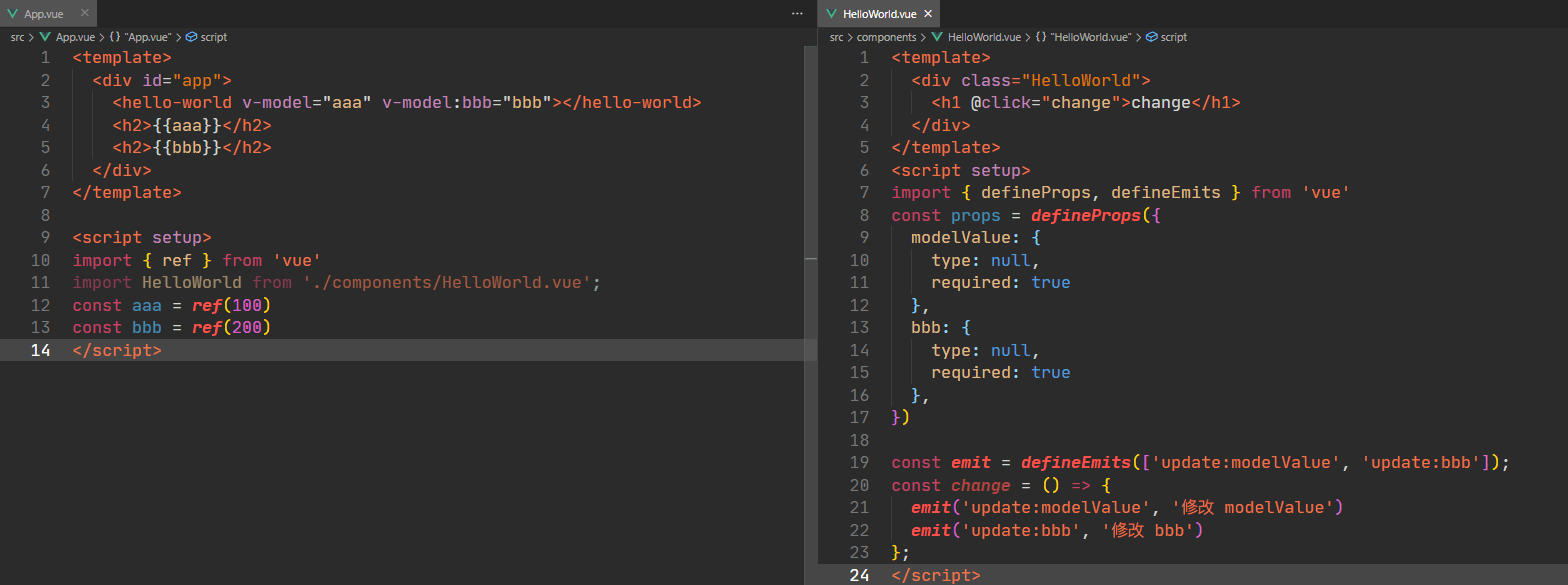This screenshot has height=585, width=1568.
Task: Click defineProps( call on line 8
Action: click(1091, 215)
